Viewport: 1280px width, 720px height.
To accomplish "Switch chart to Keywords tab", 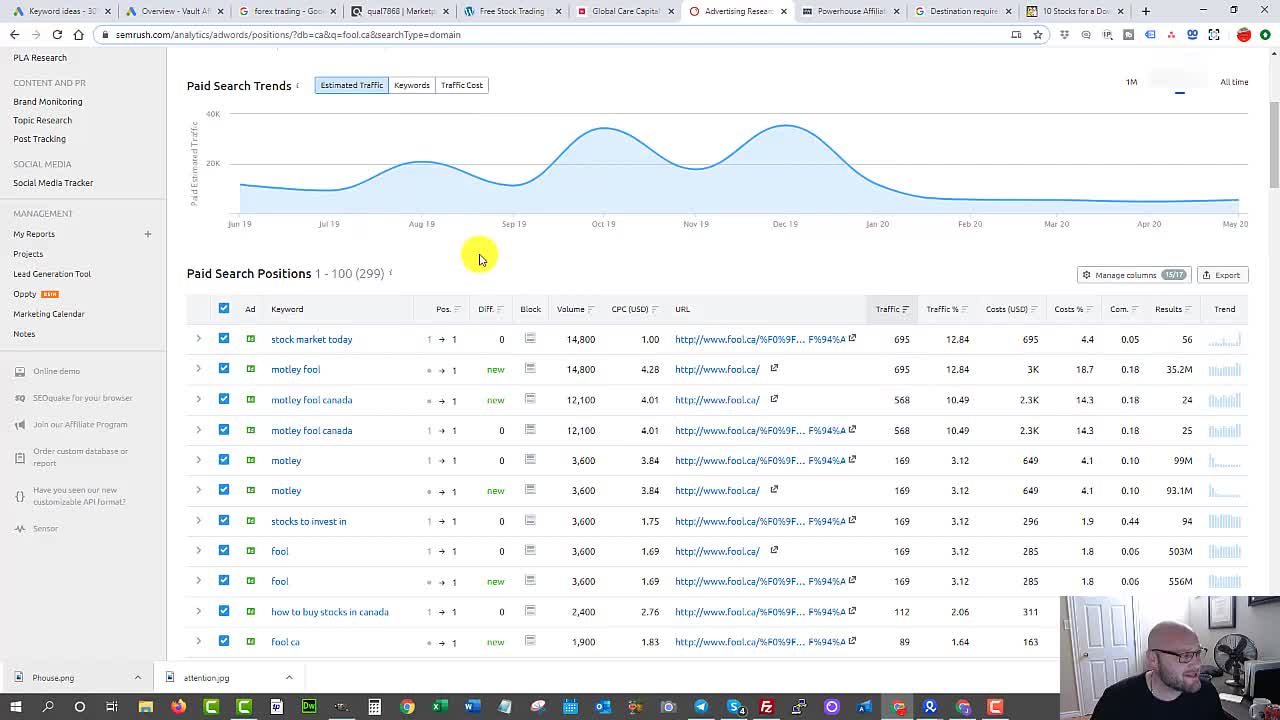I will click(x=412, y=85).
